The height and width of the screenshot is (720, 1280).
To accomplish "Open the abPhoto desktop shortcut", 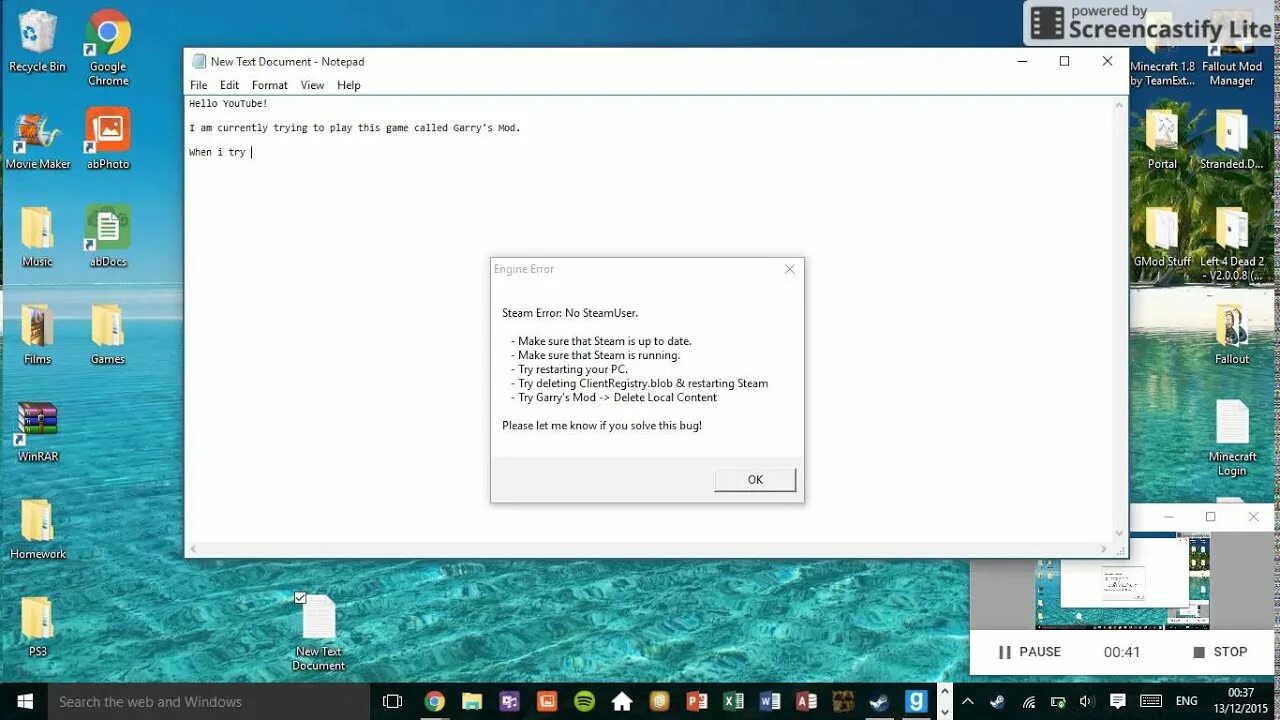I will (108, 139).
